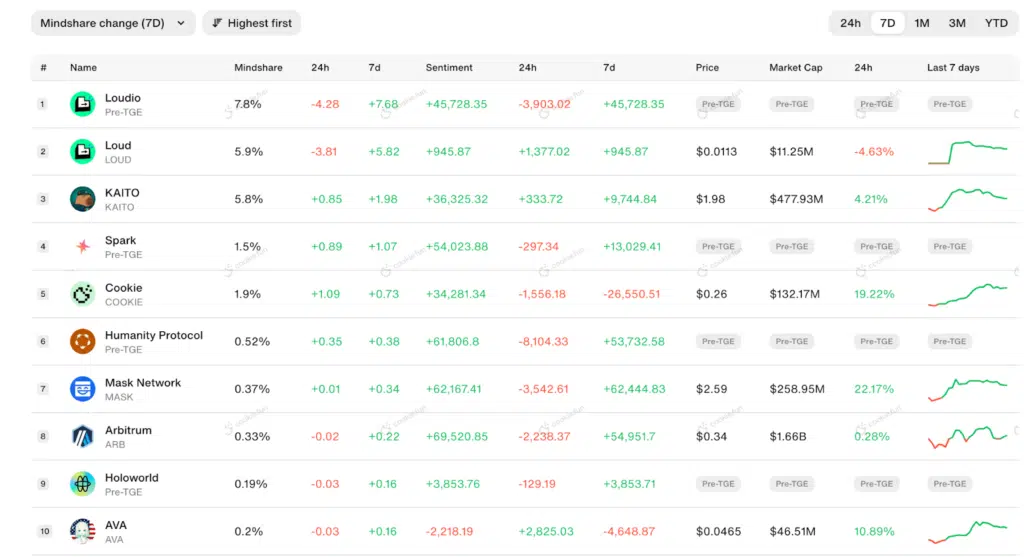Click the KAITO token logo icon
The image size is (1024, 557).
(82, 199)
